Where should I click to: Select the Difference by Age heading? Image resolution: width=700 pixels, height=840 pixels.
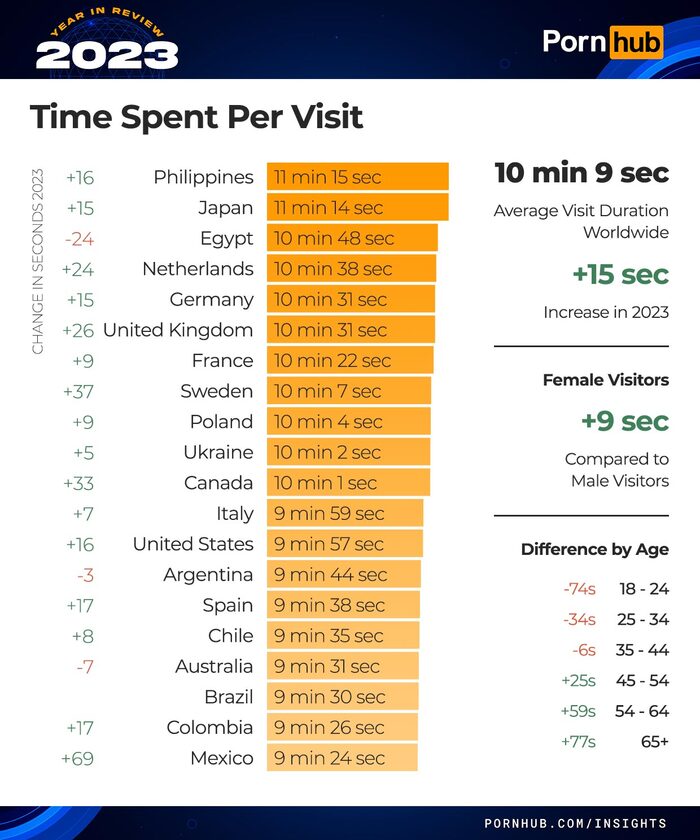[594, 549]
